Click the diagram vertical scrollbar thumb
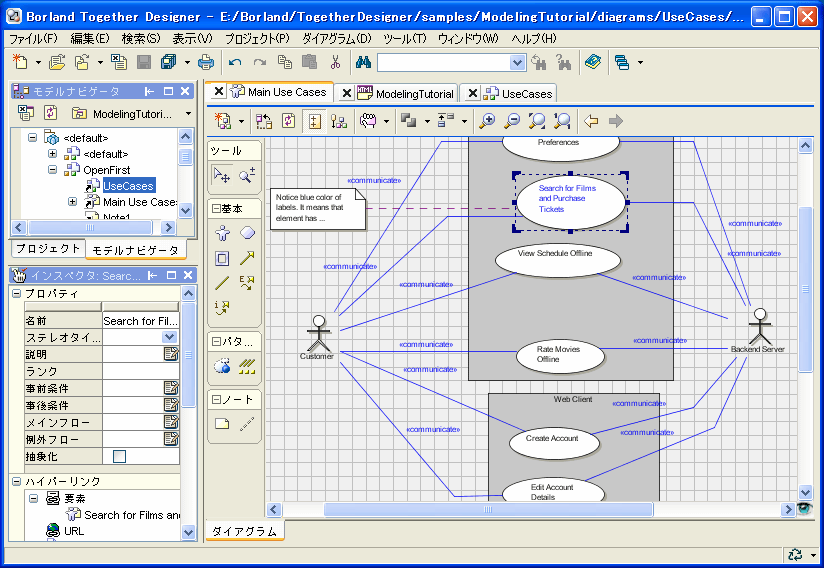Image resolution: width=824 pixels, height=568 pixels. (x=805, y=289)
